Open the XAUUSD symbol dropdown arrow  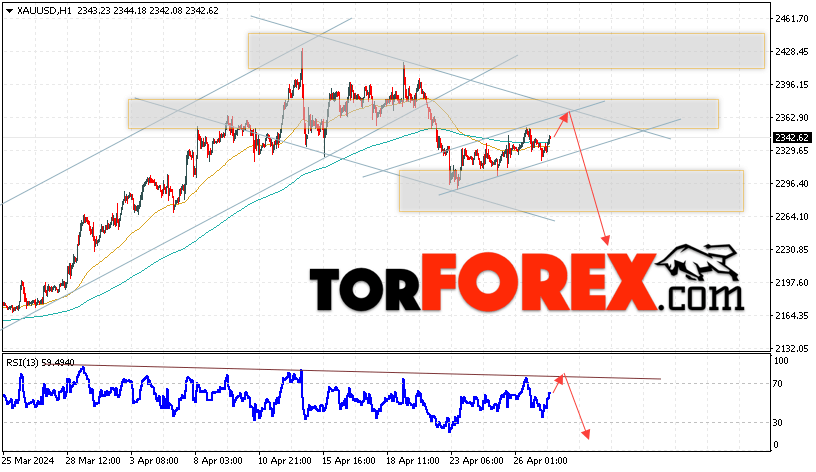click(x=9, y=11)
